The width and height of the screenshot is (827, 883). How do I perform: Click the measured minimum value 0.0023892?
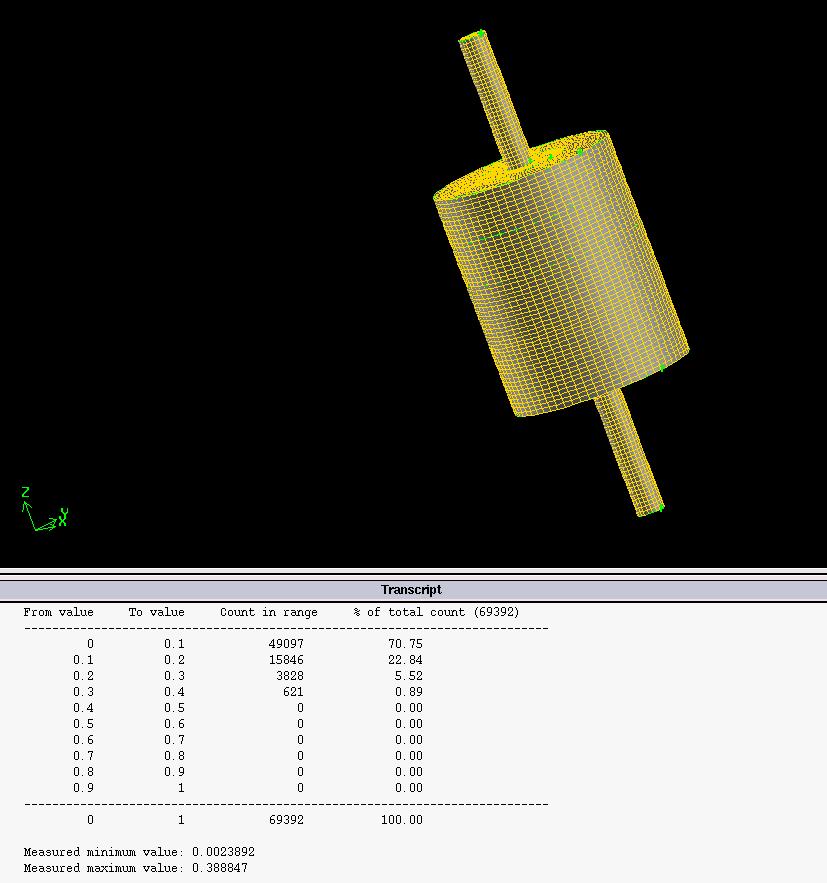point(223,852)
